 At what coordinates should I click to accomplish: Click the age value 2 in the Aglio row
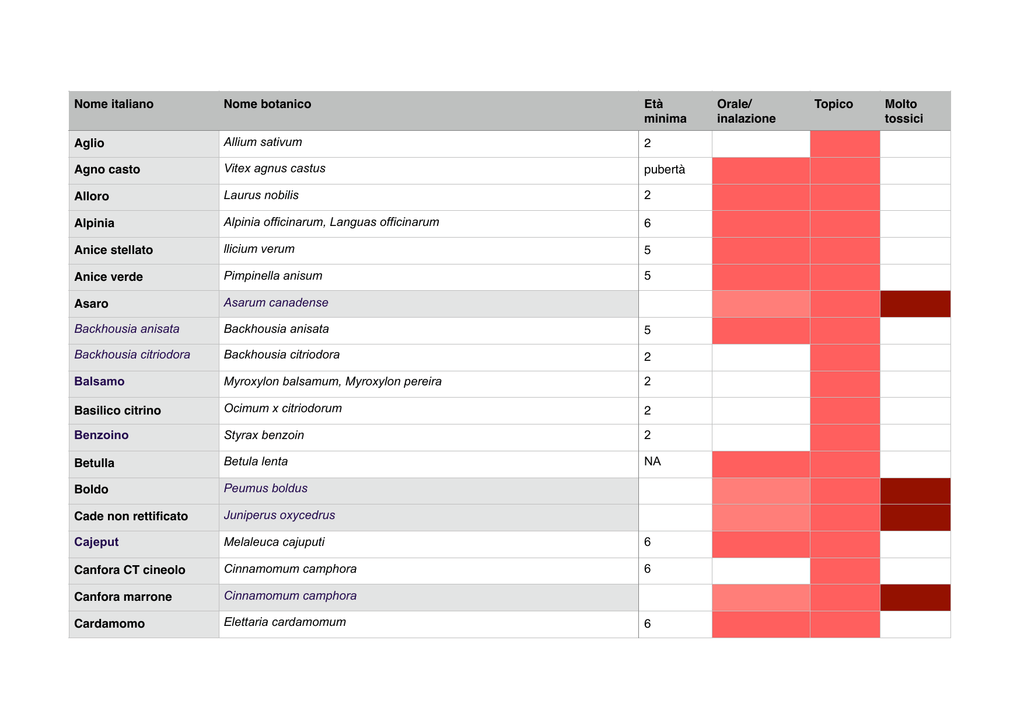647,143
